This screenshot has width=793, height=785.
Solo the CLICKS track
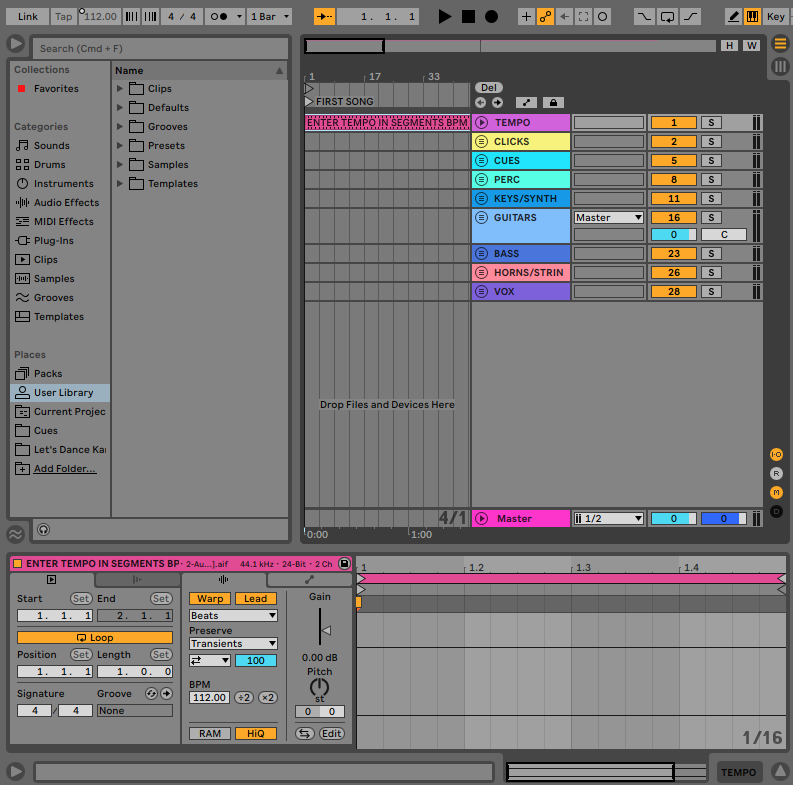pyautogui.click(x=711, y=142)
